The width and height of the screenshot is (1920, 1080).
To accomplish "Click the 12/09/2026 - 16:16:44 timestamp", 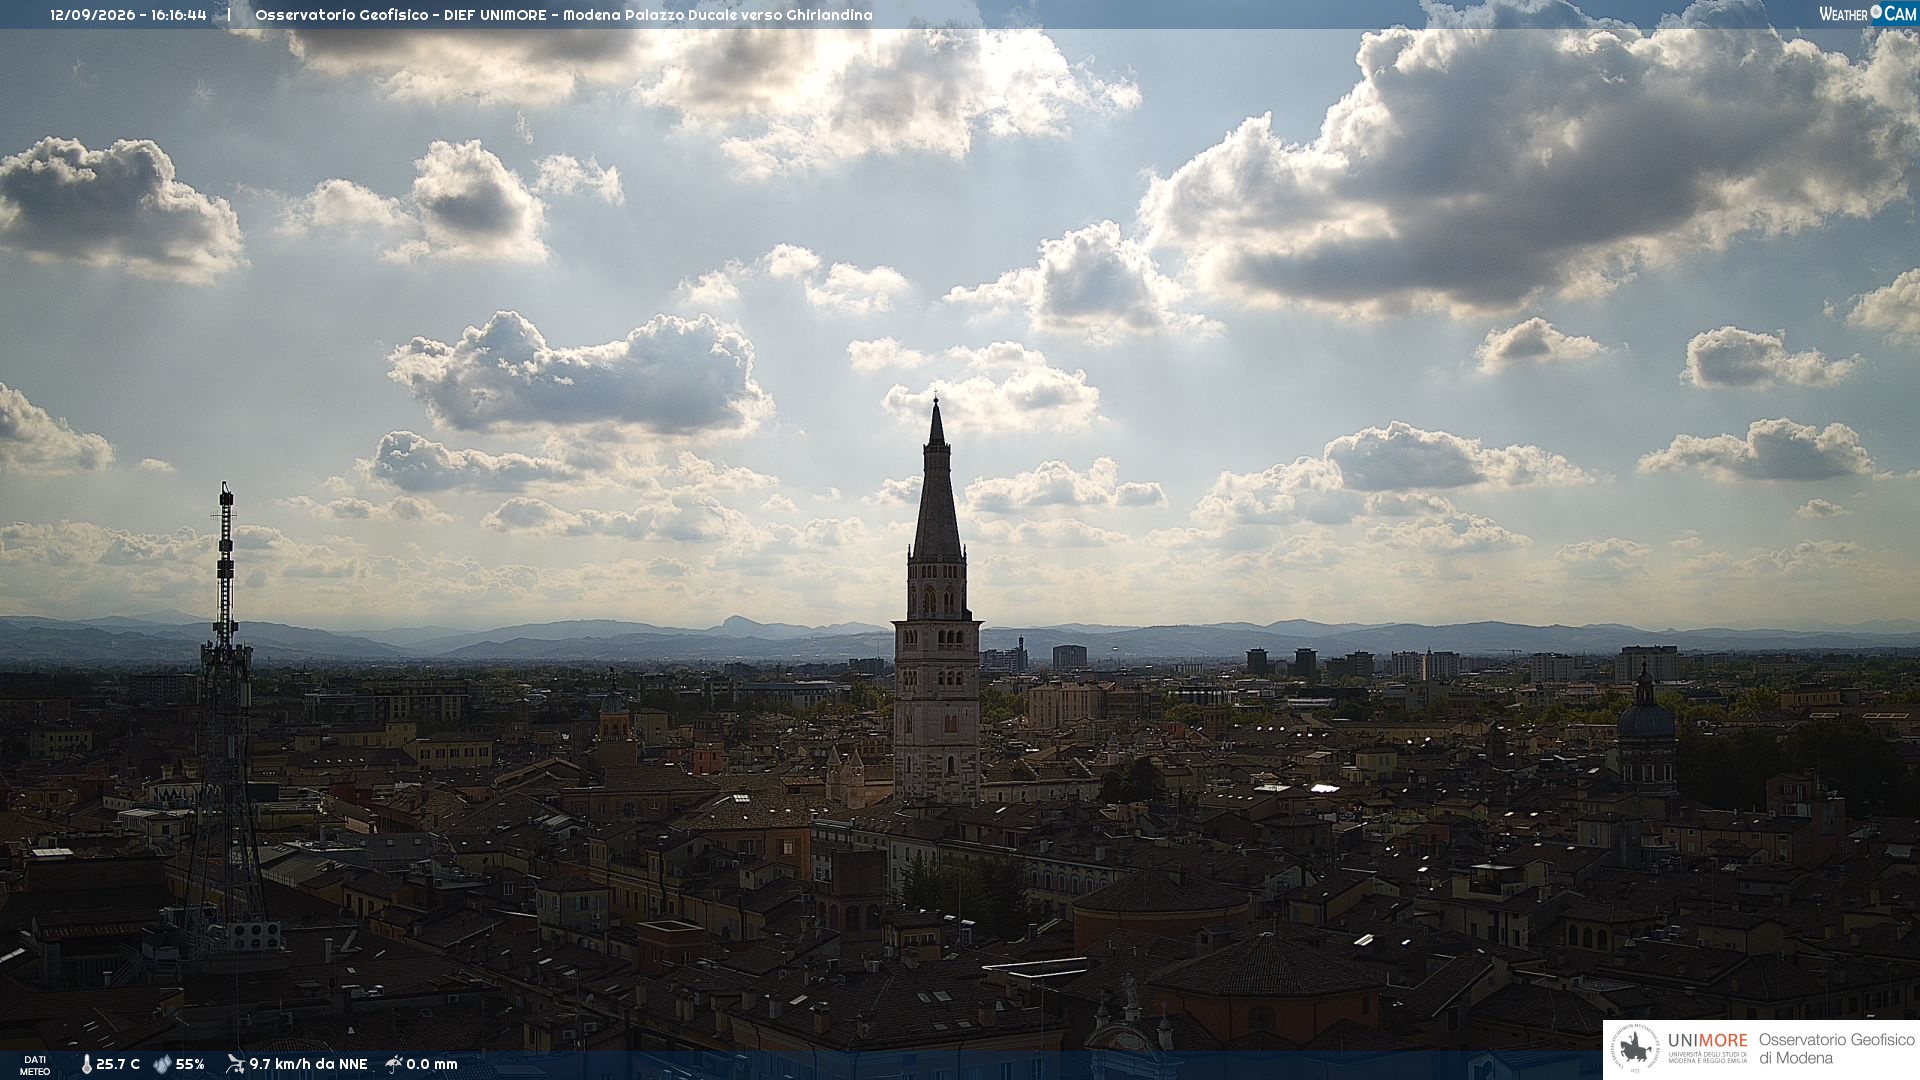I will tap(128, 15).
